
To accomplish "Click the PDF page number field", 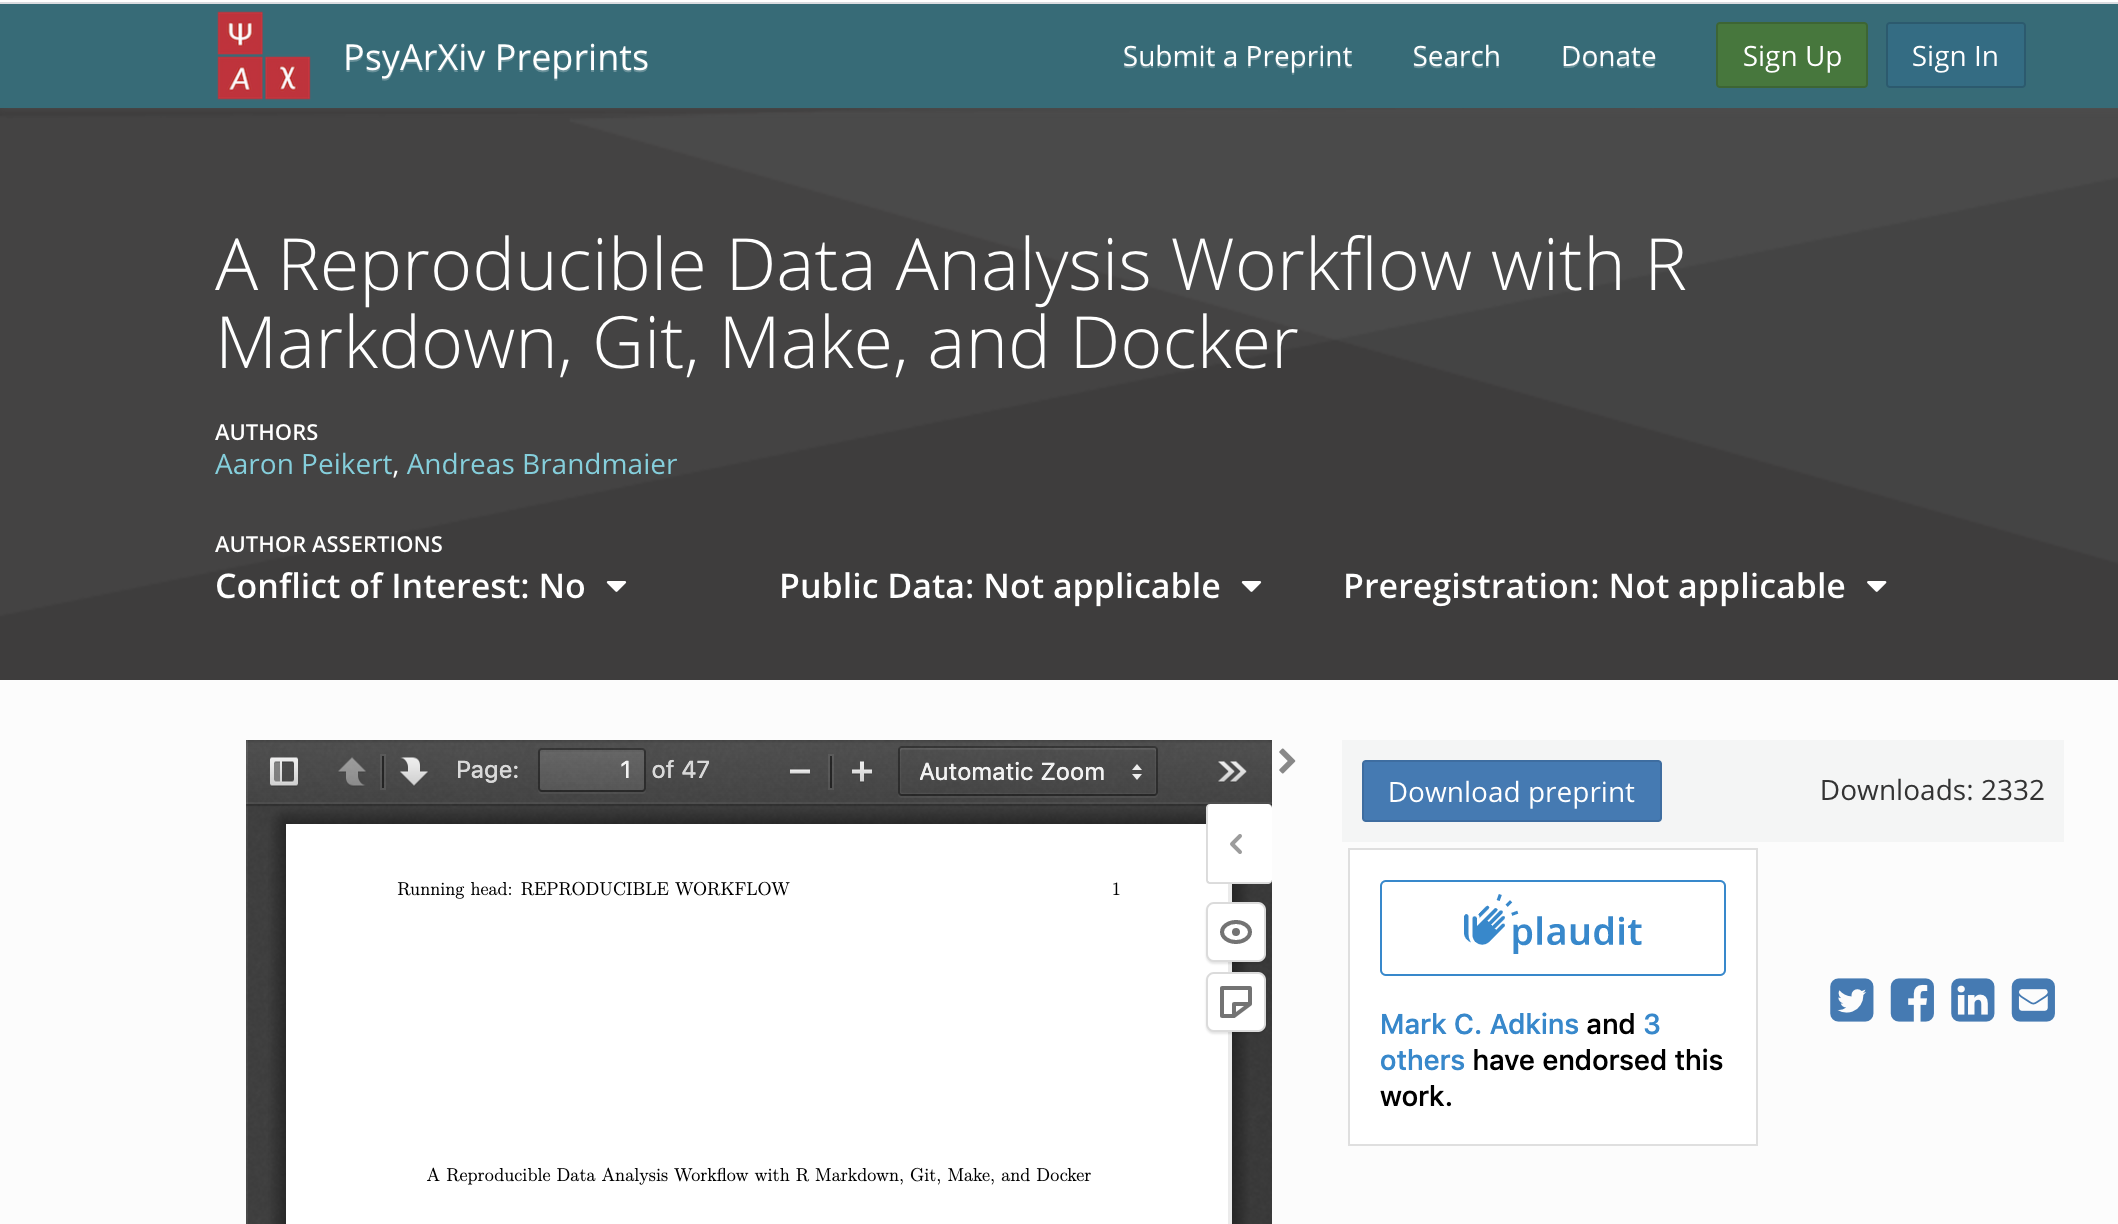I will pos(591,770).
